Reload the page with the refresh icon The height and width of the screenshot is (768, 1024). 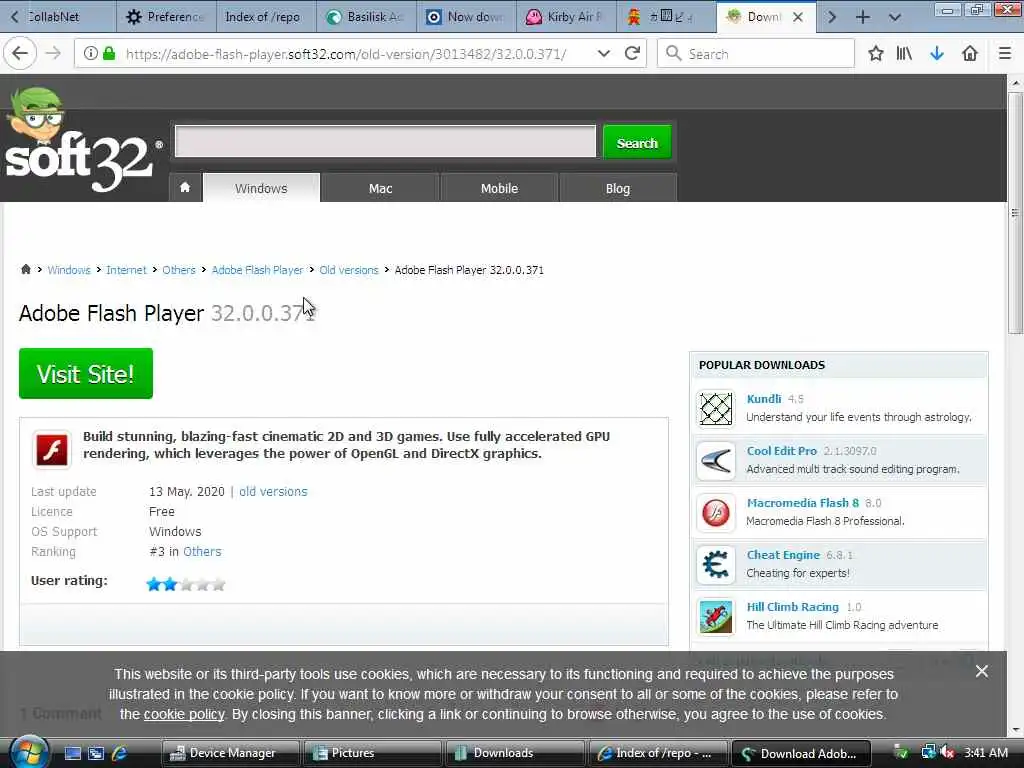632,54
